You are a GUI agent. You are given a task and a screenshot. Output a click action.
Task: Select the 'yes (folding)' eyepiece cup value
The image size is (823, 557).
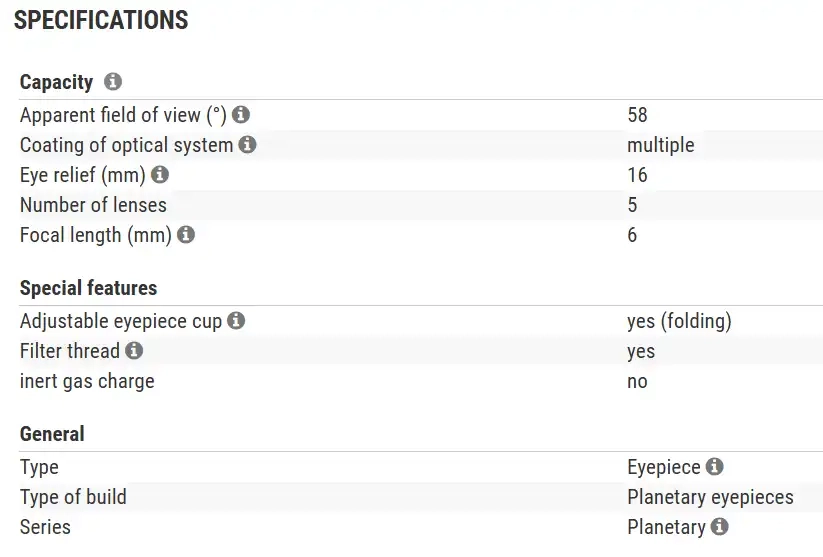pyautogui.click(x=679, y=321)
